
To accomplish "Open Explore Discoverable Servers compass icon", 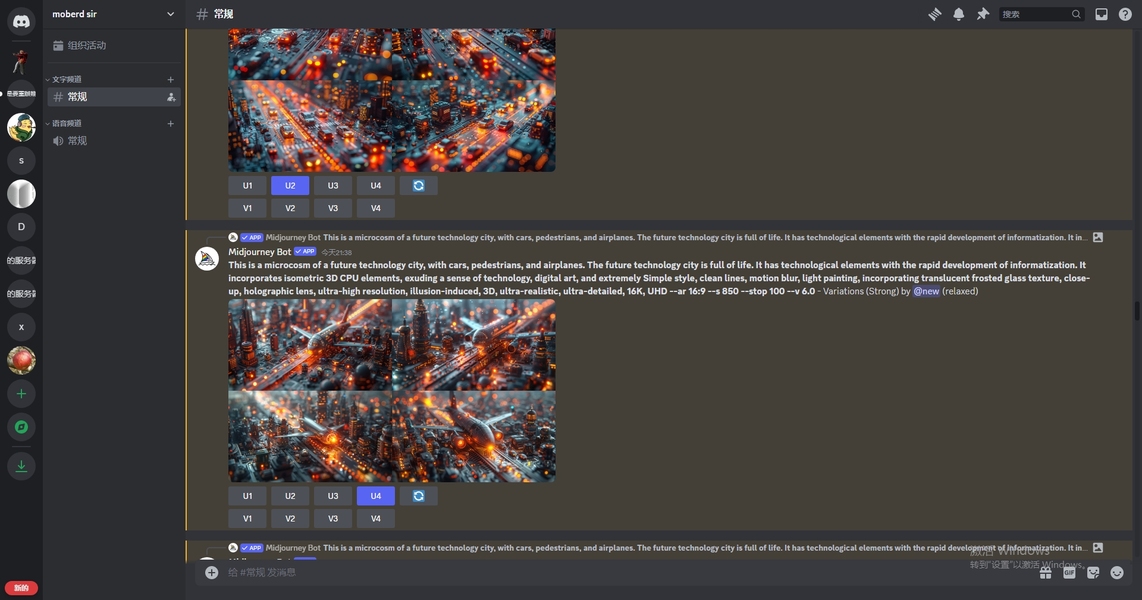I will [21, 427].
